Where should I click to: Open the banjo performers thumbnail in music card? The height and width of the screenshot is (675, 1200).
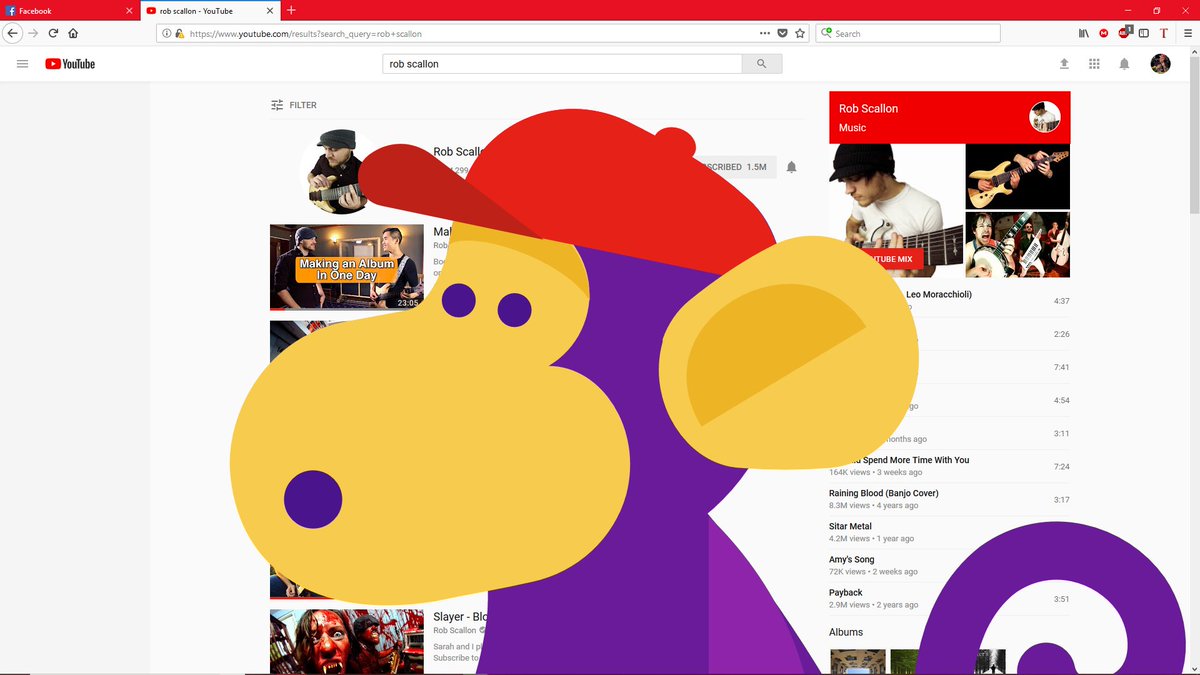pyautogui.click(x=1018, y=244)
